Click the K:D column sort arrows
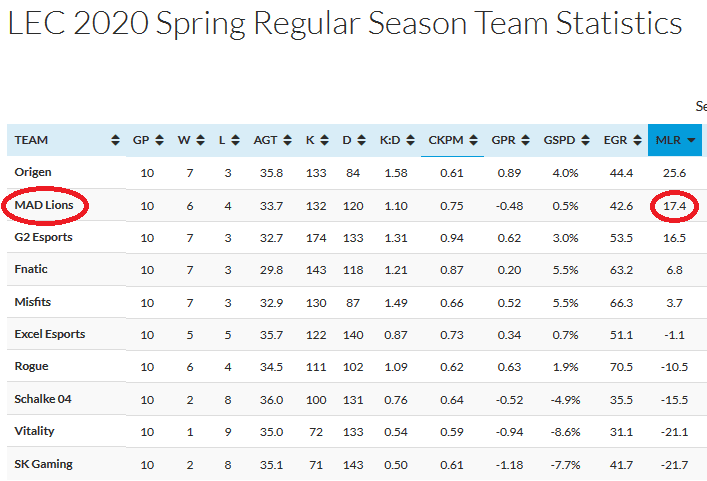Image resolution: width=707 pixels, height=481 pixels. click(x=410, y=140)
